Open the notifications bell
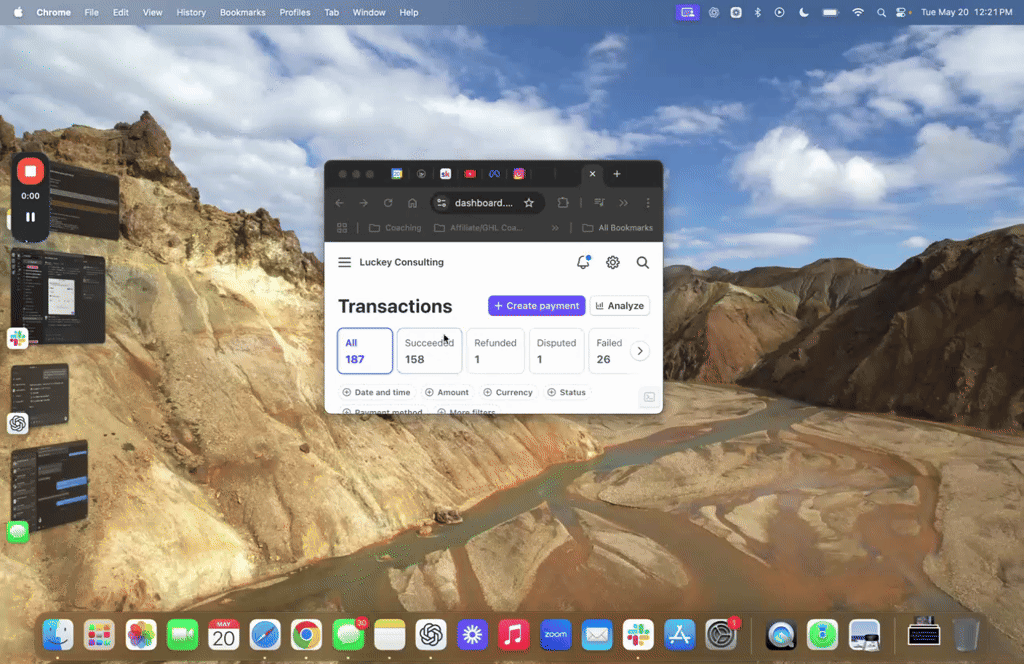1024x664 pixels. tap(583, 262)
